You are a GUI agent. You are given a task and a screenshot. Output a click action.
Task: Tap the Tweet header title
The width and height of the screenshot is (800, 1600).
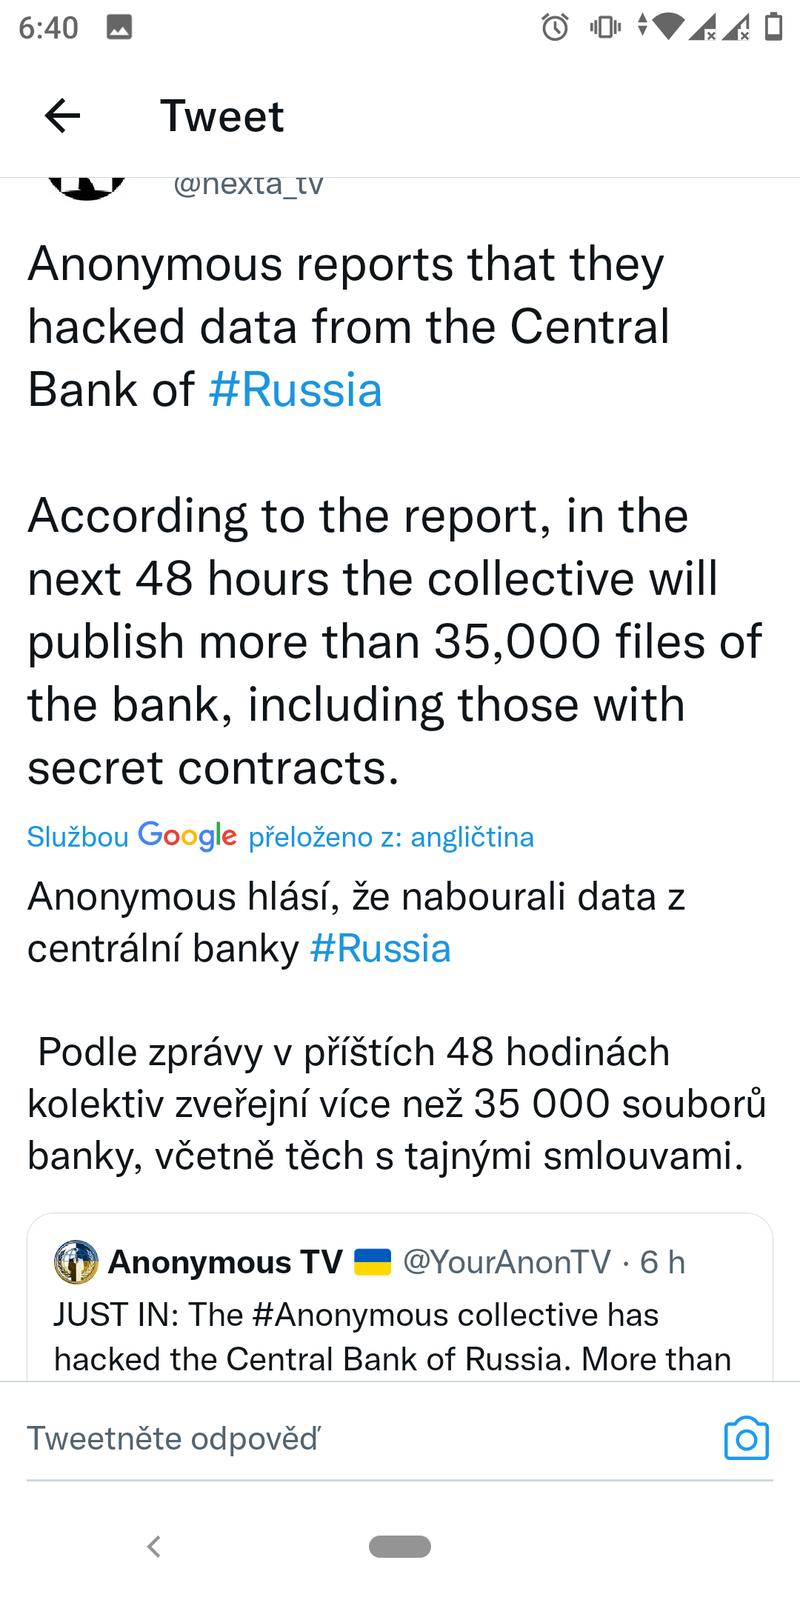[x=222, y=116]
